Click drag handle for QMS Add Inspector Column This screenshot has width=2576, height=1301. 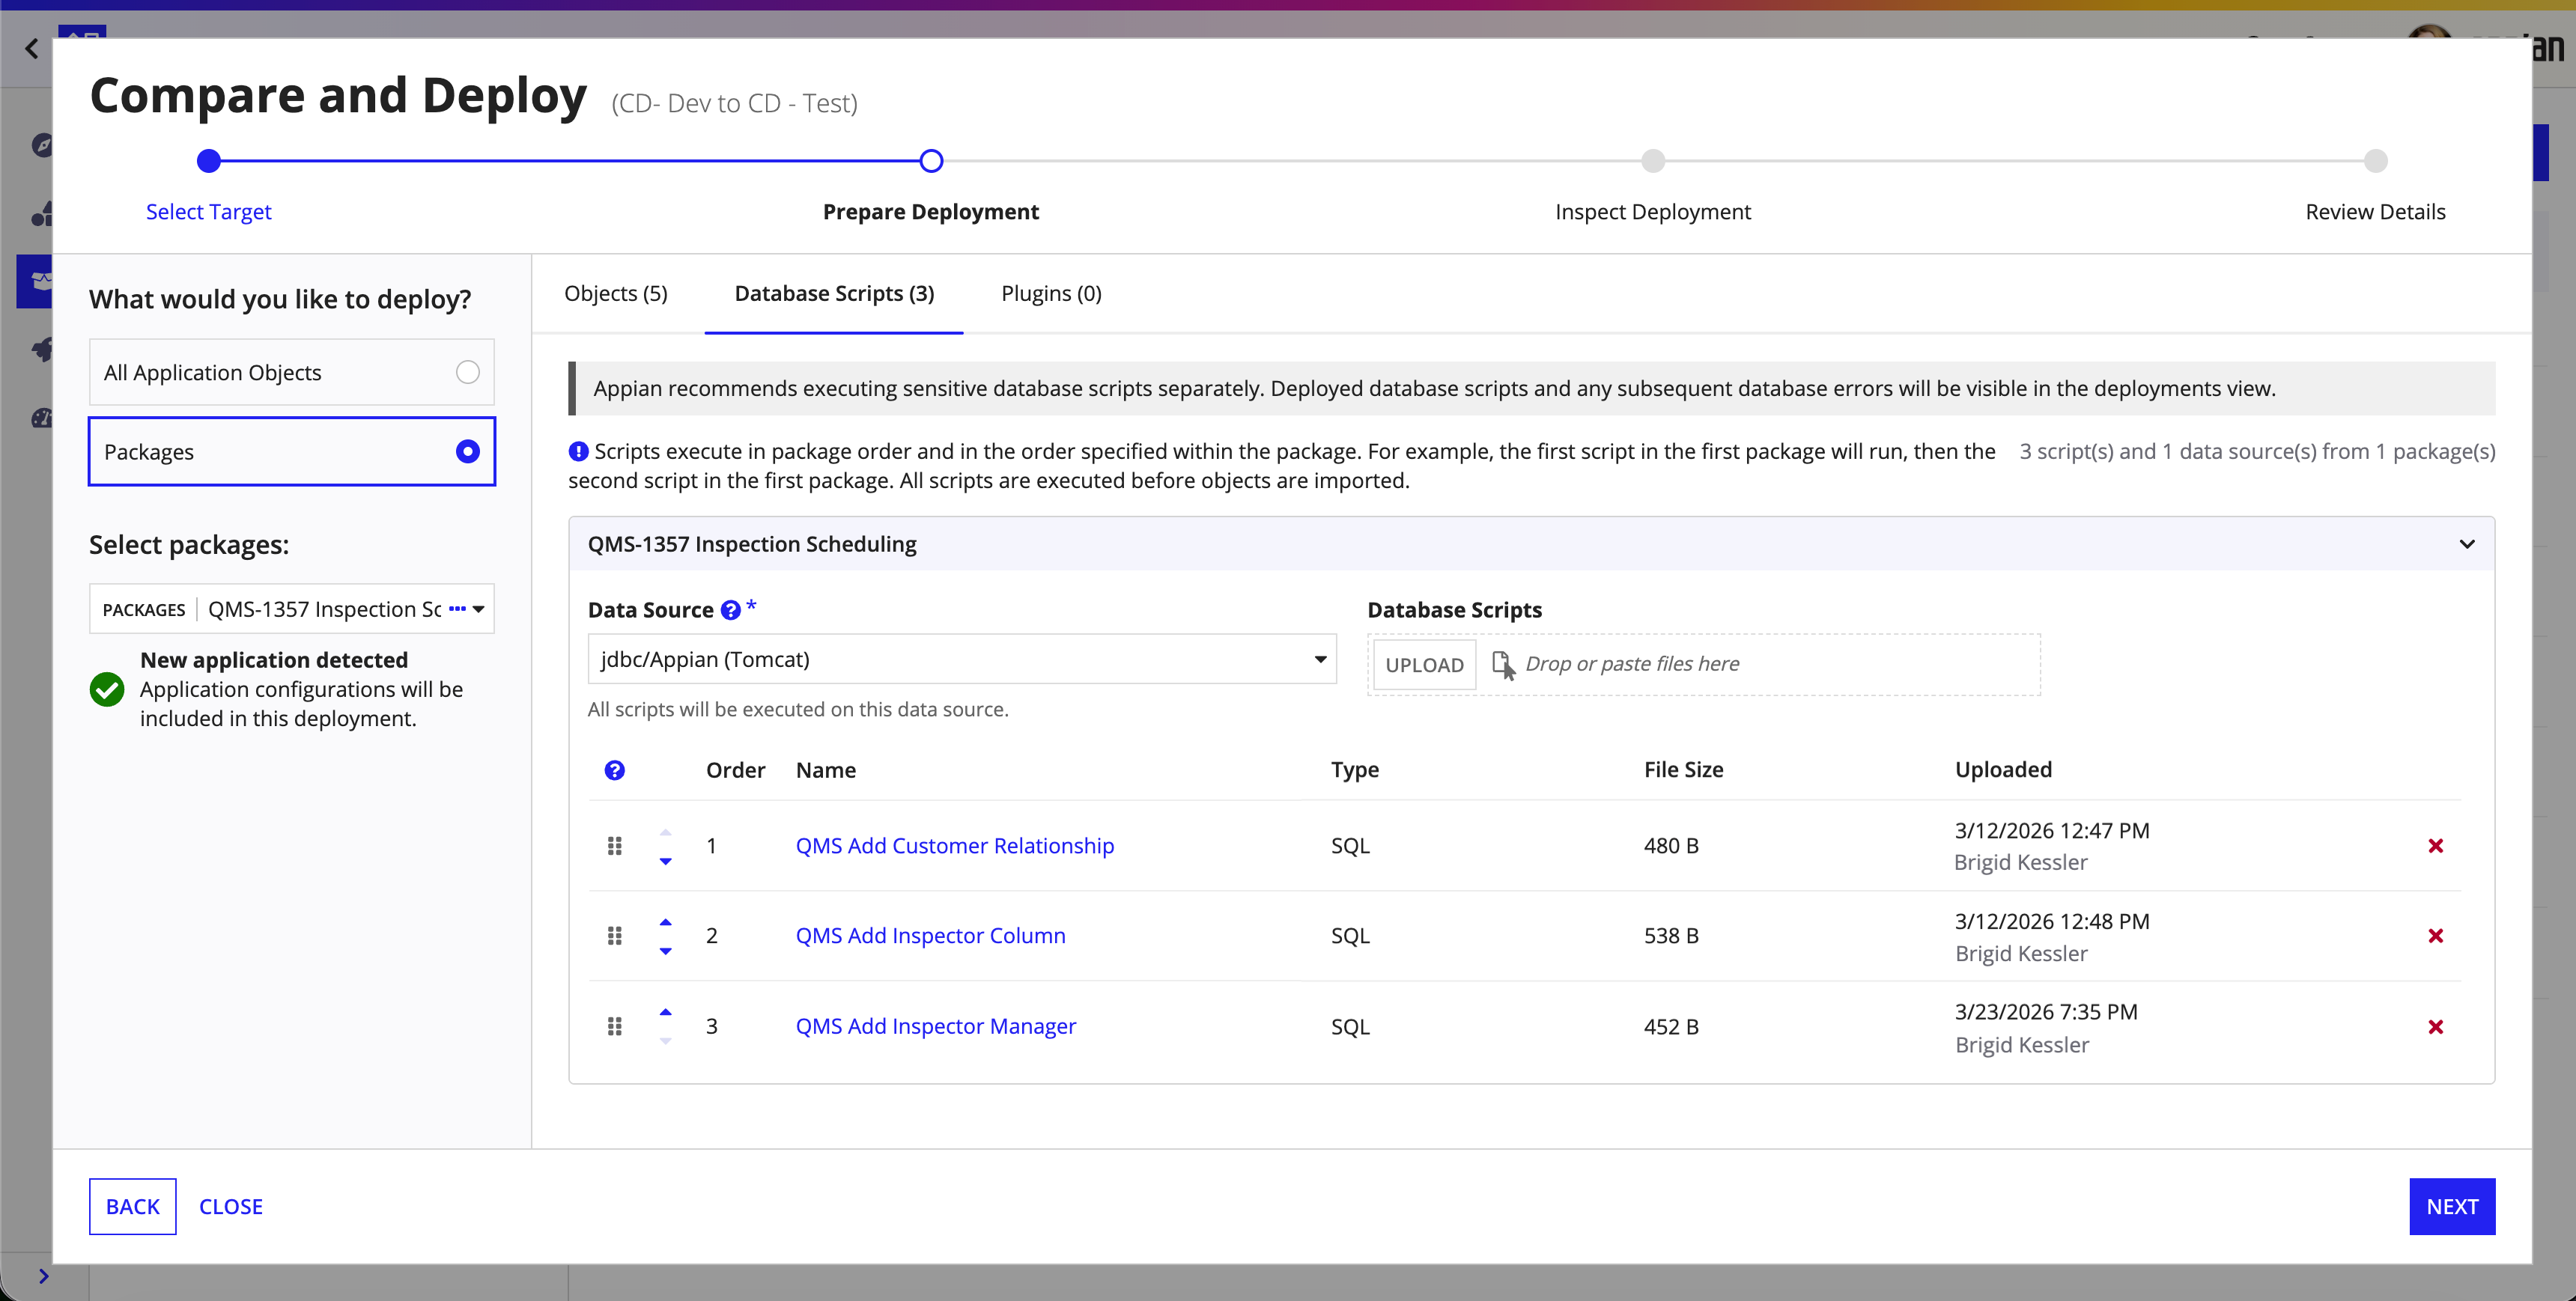(615, 936)
